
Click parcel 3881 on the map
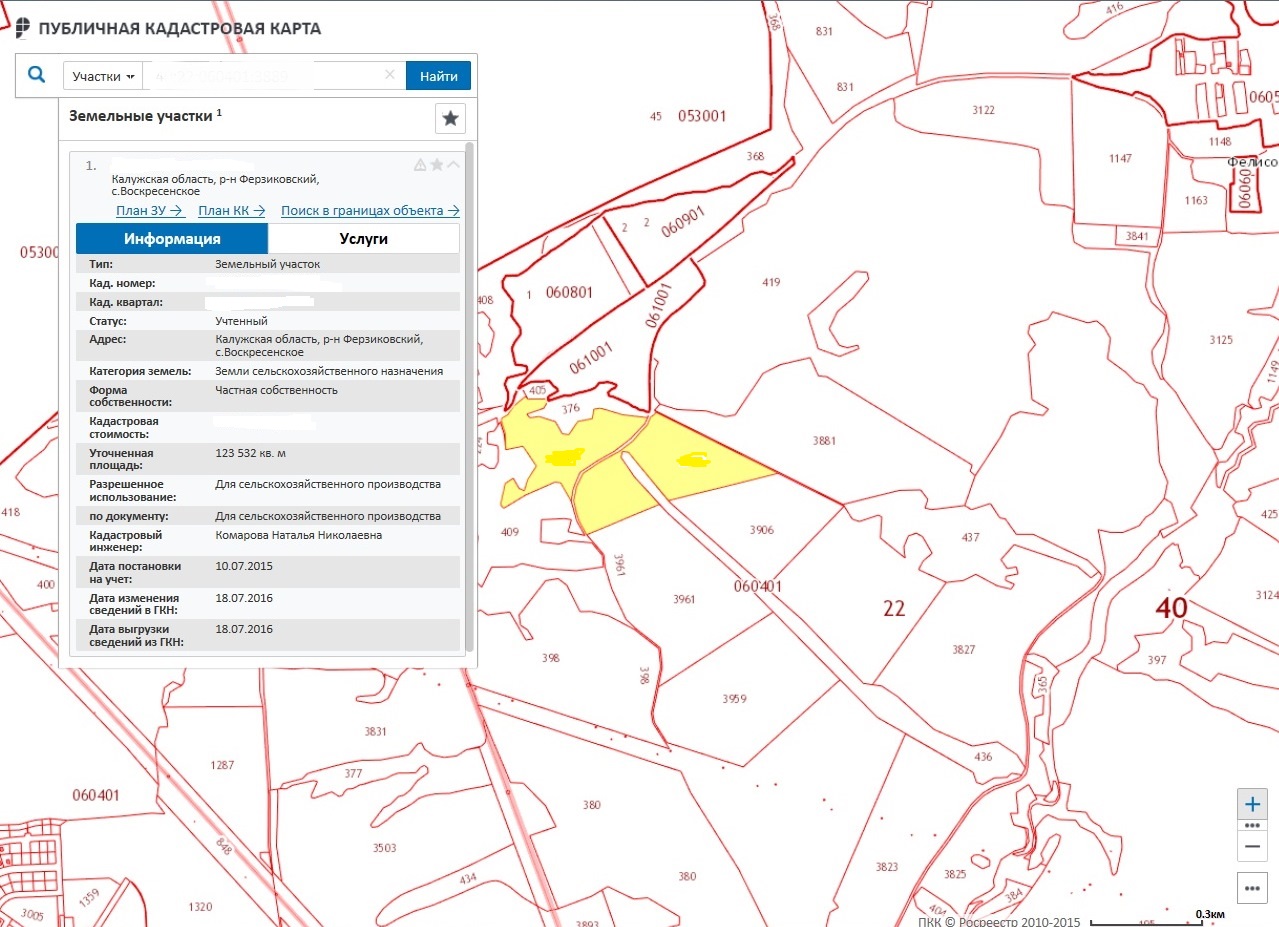tap(824, 440)
